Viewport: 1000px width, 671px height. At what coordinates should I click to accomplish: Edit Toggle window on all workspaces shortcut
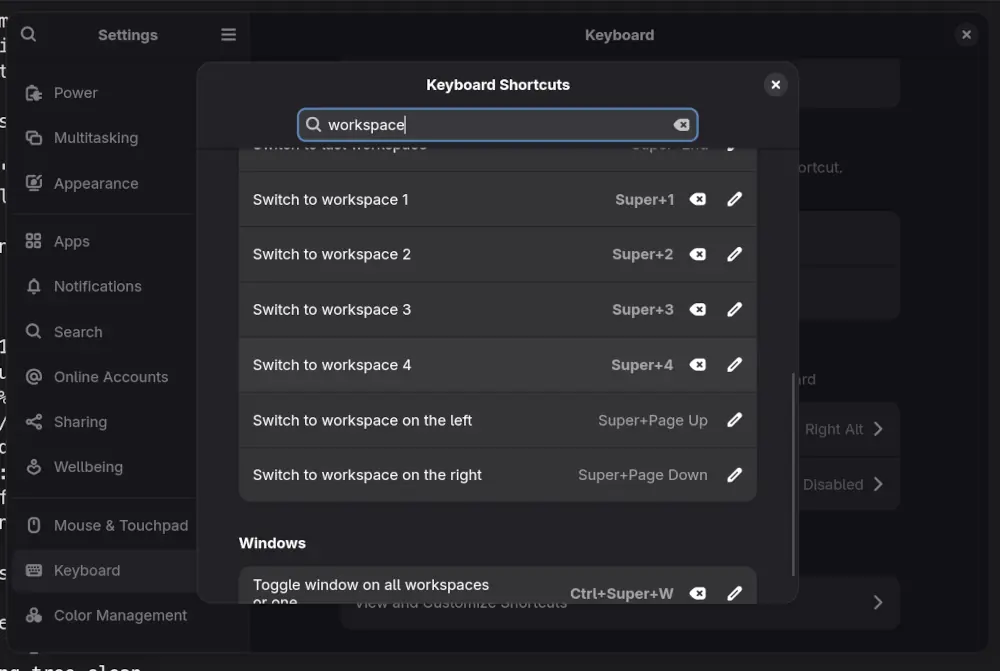735,594
